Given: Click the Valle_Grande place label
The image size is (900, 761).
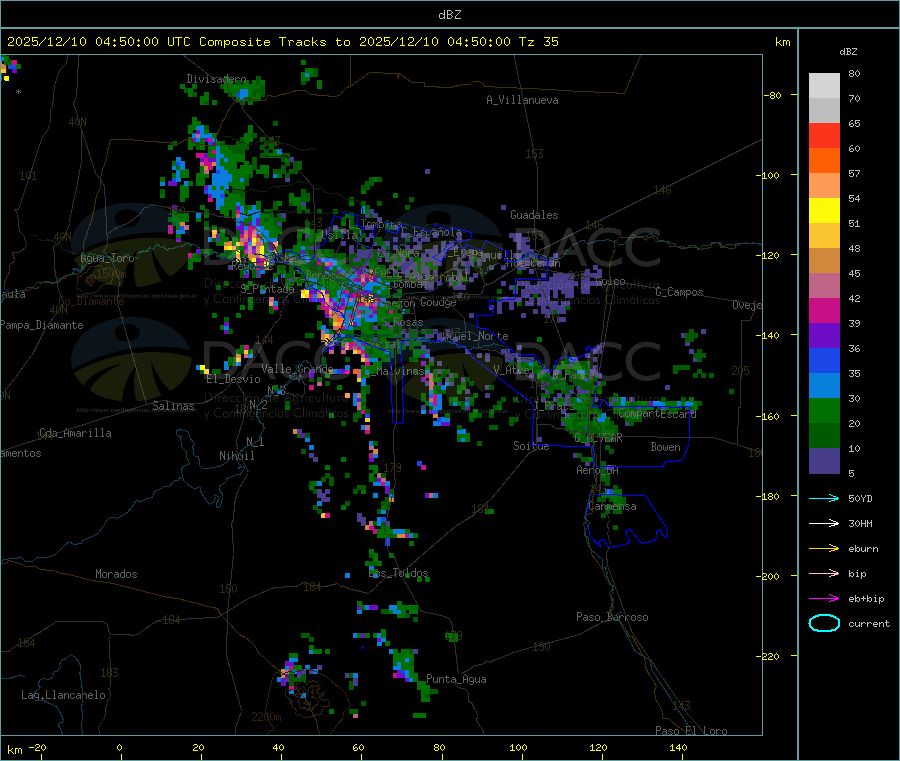Looking at the screenshot, I should pyautogui.click(x=297, y=369).
